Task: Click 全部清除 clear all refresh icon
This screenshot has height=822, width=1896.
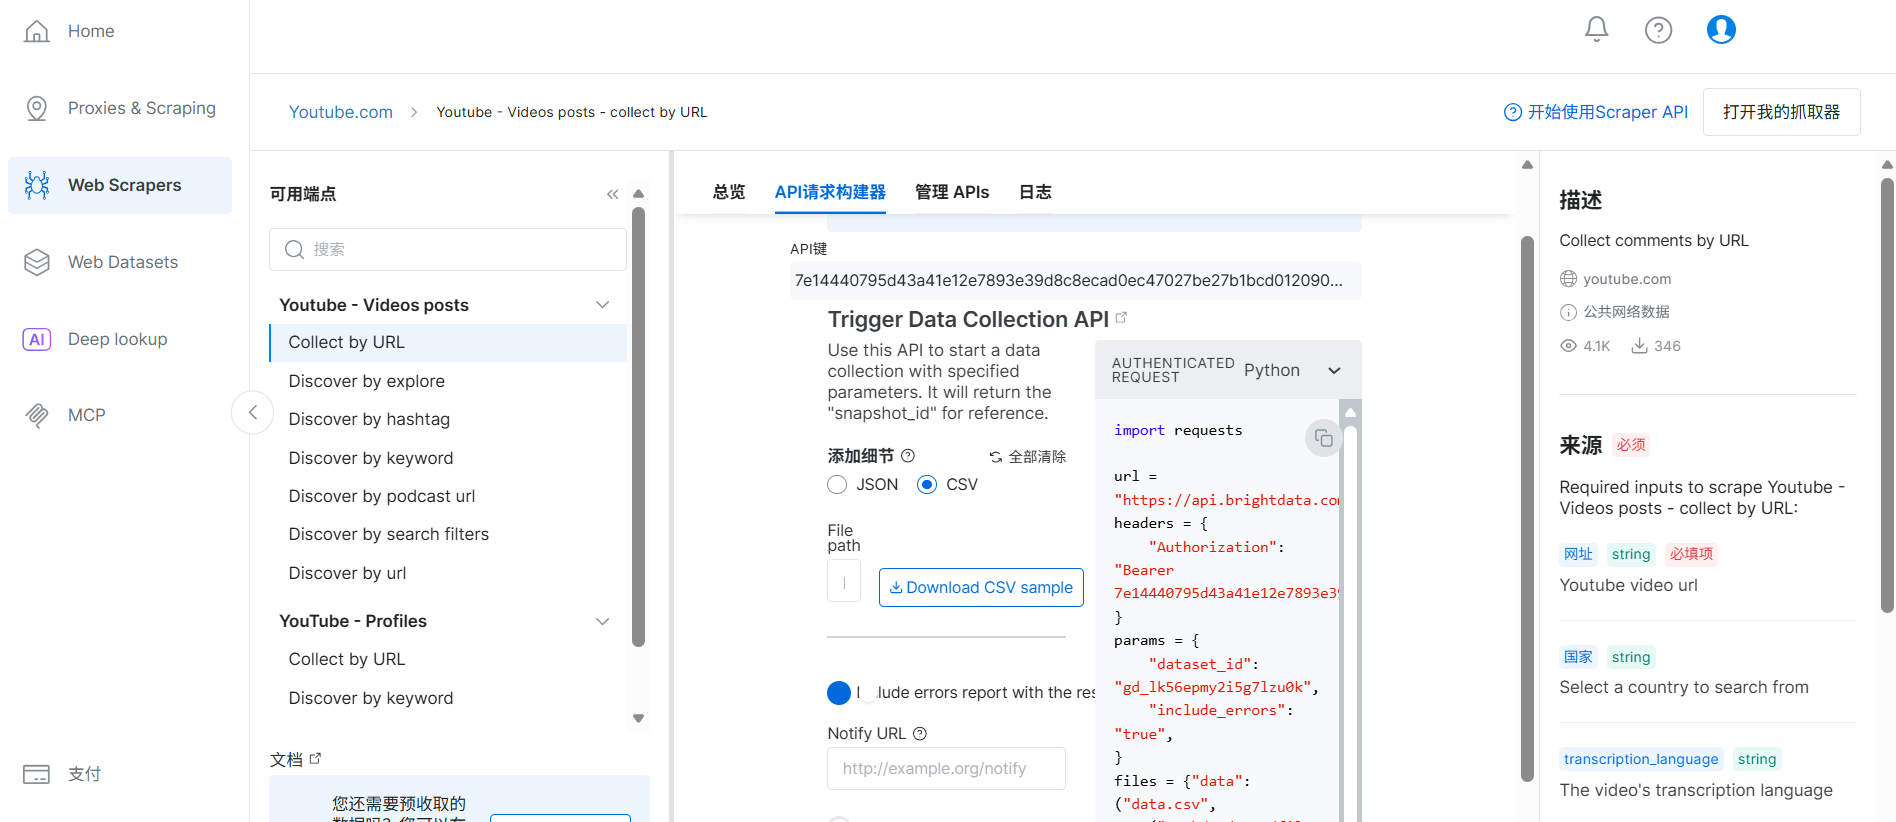Action: [996, 457]
